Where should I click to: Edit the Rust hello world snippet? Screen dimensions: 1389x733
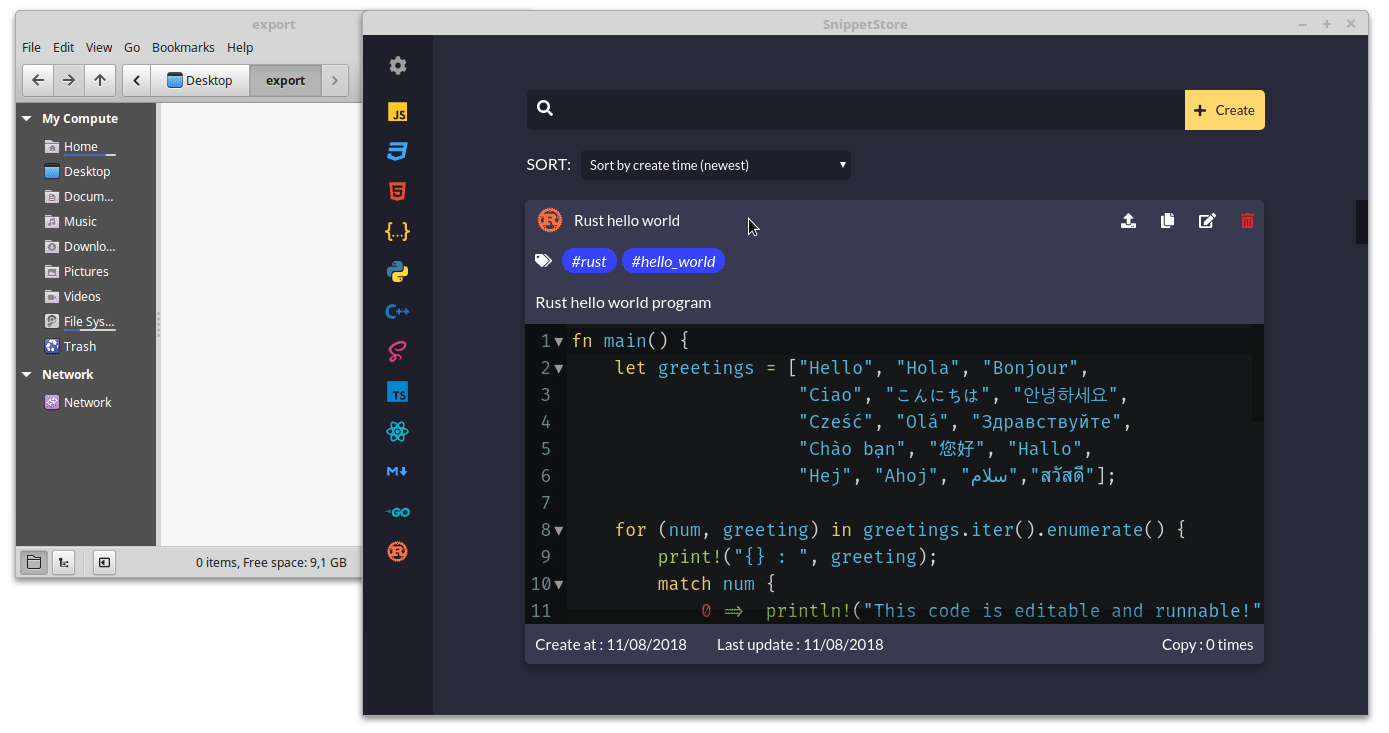[1207, 221]
